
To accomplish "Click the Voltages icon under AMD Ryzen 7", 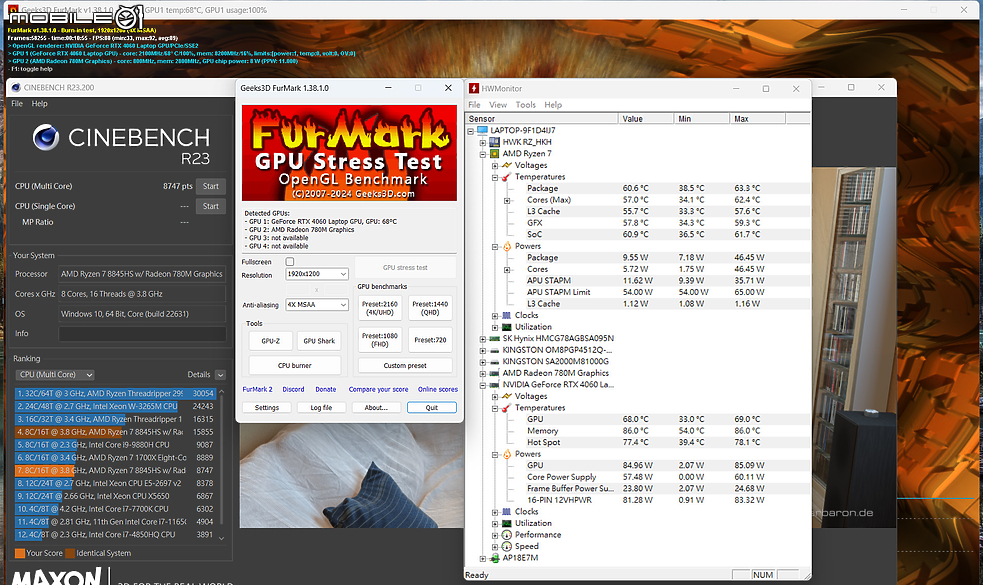I will 507,166.
